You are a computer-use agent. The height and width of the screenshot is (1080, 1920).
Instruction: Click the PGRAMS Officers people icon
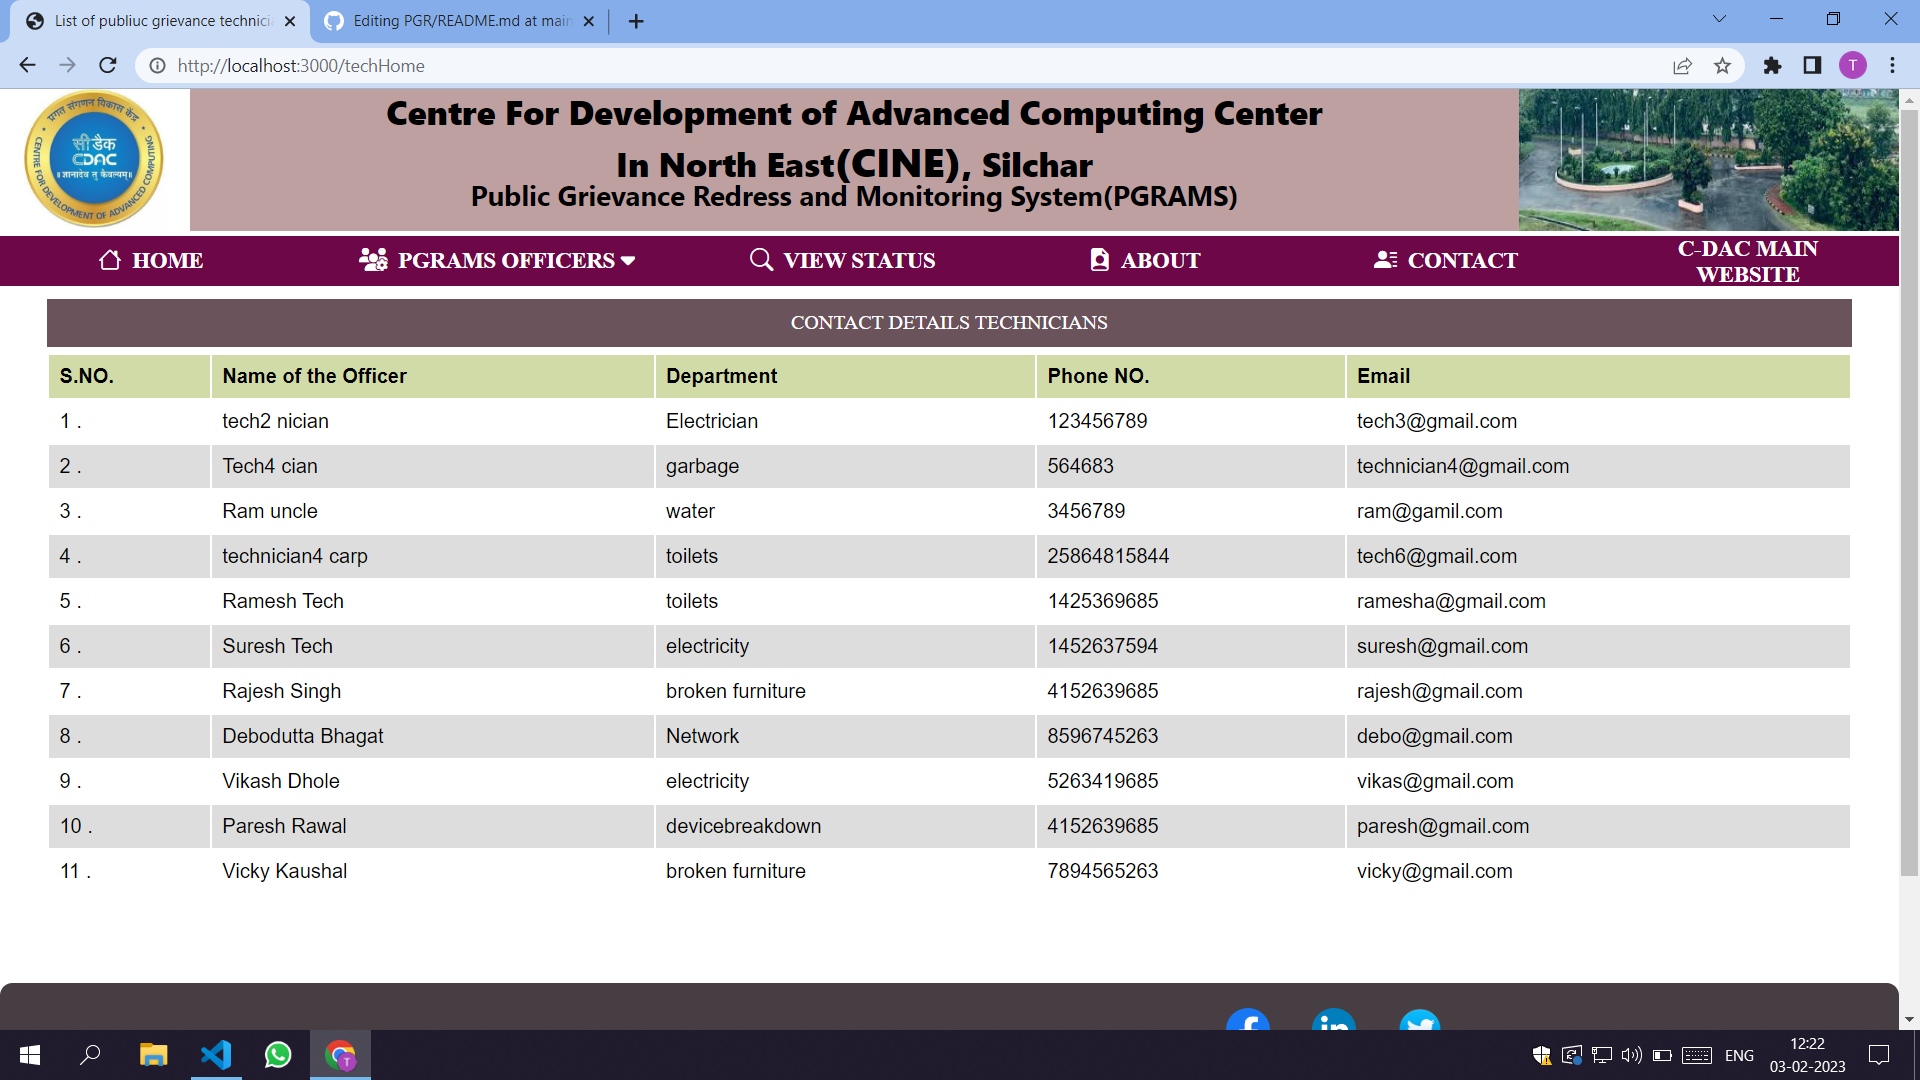point(373,260)
